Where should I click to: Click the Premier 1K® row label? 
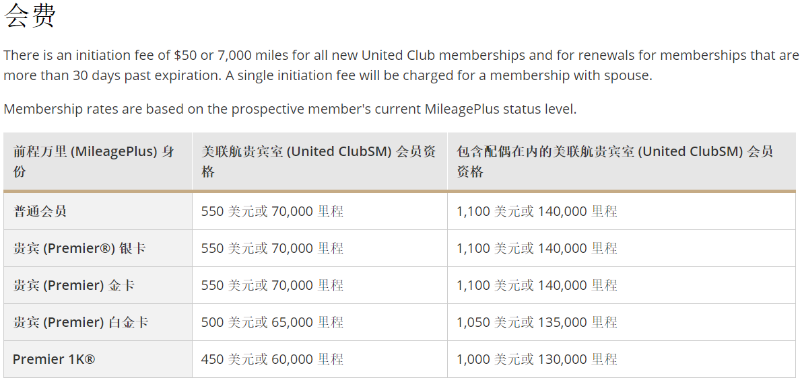[x=54, y=359]
